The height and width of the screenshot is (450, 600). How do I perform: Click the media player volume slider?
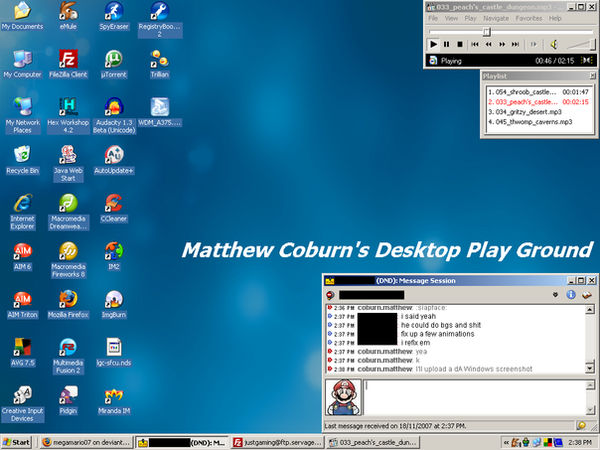(581, 45)
